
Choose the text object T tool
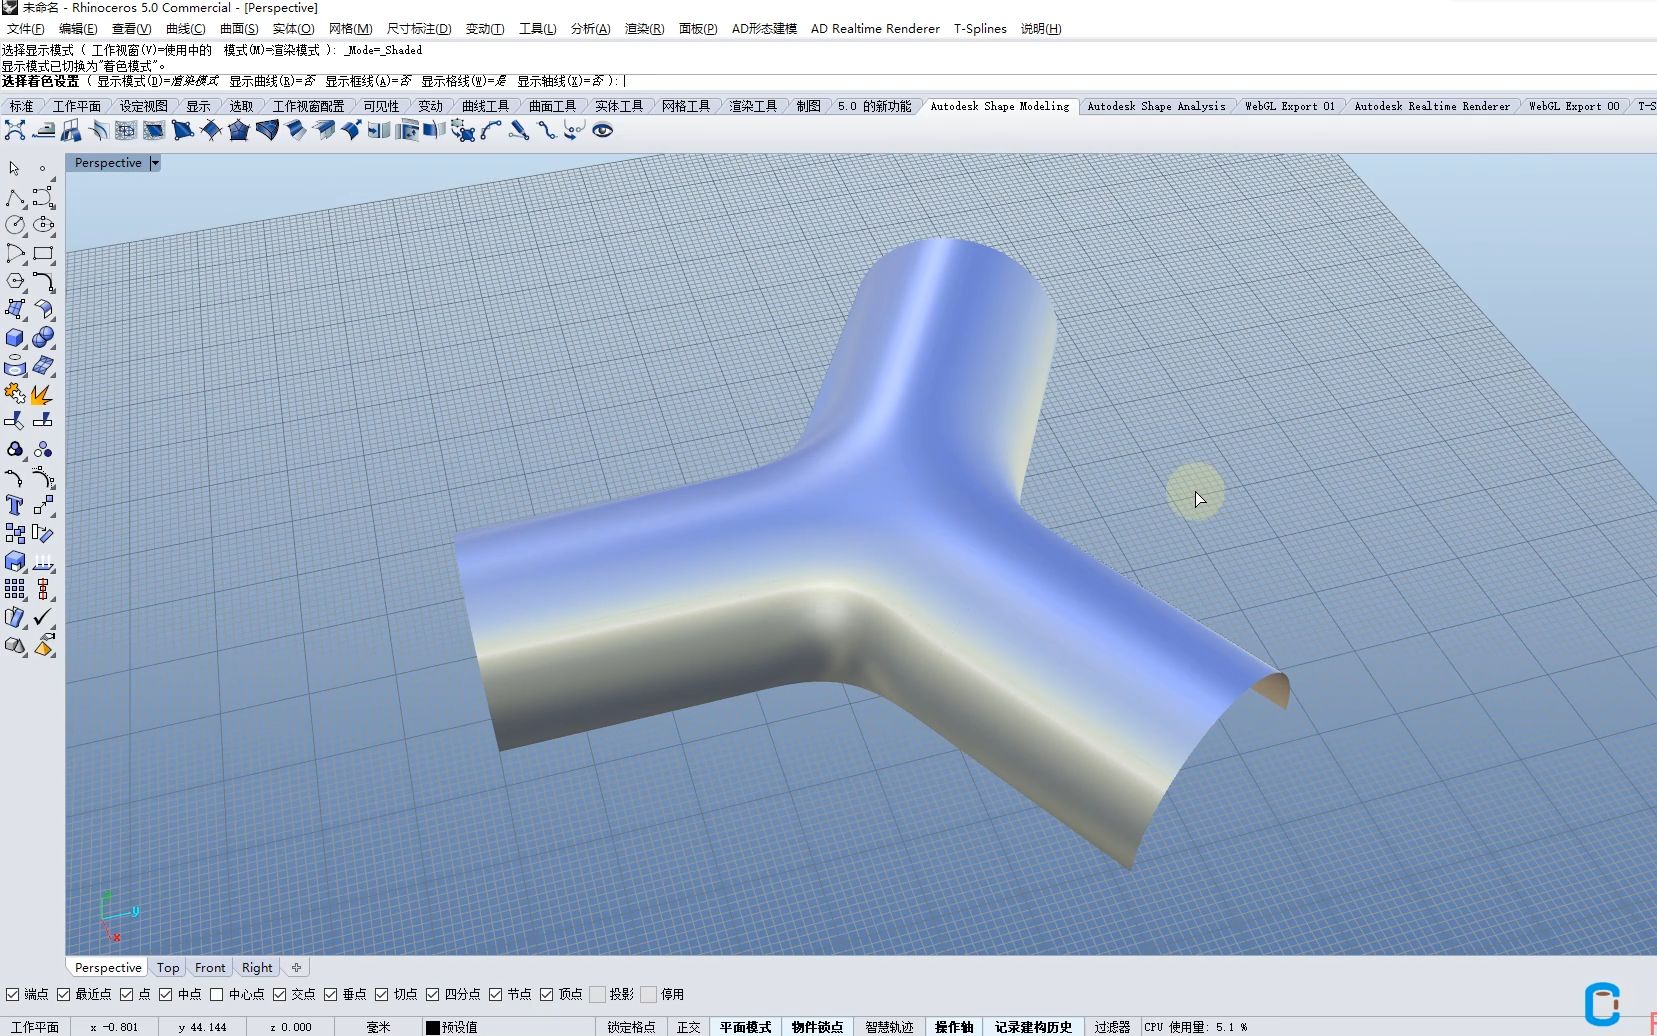[15, 505]
